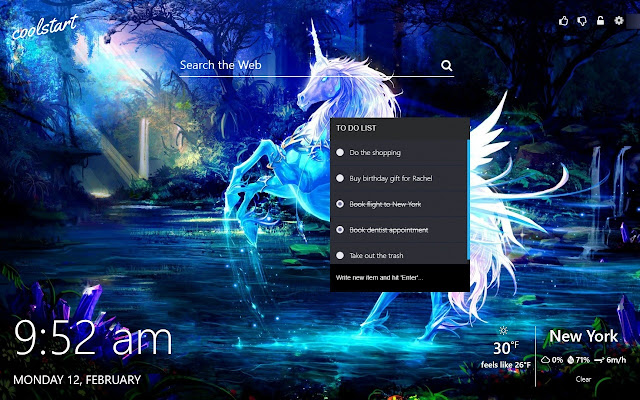Screen dimensions: 640x400
Task: Select 'Buy birthday gift for Rachel' text
Action: click(x=391, y=178)
